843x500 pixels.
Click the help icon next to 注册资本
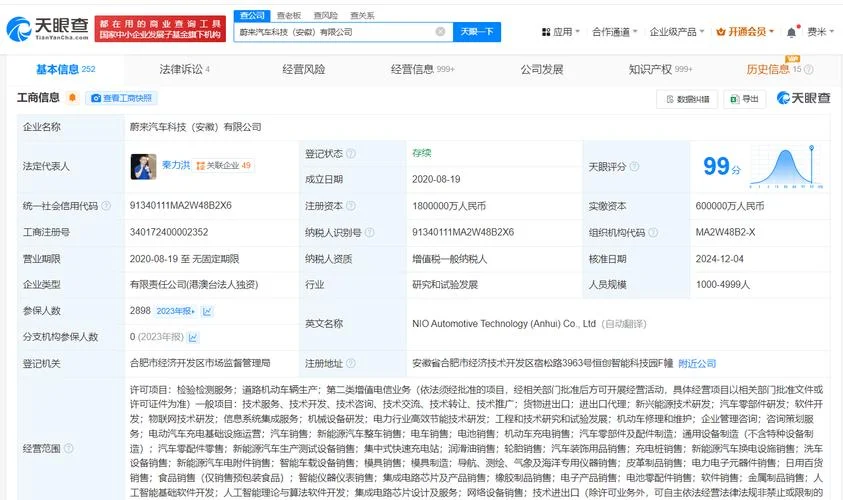(x=351, y=206)
